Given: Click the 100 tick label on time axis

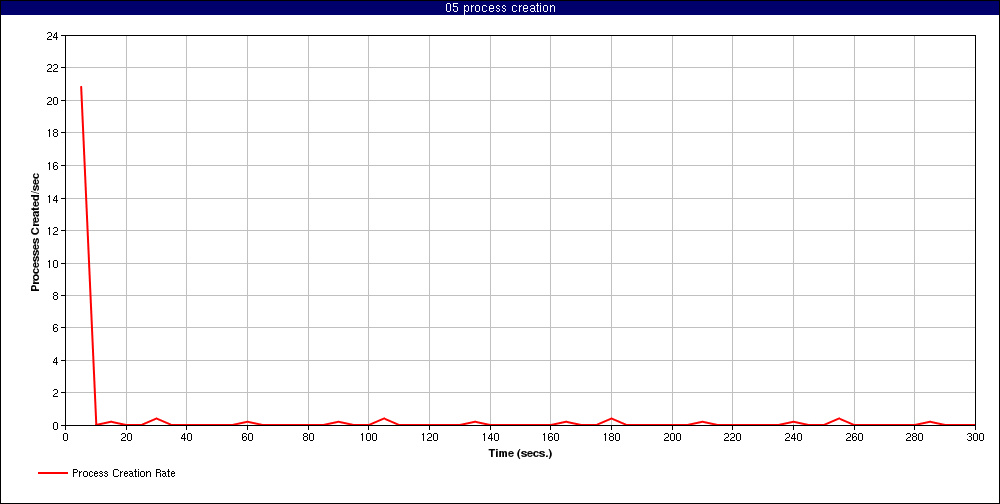Looking at the screenshot, I should (368, 437).
